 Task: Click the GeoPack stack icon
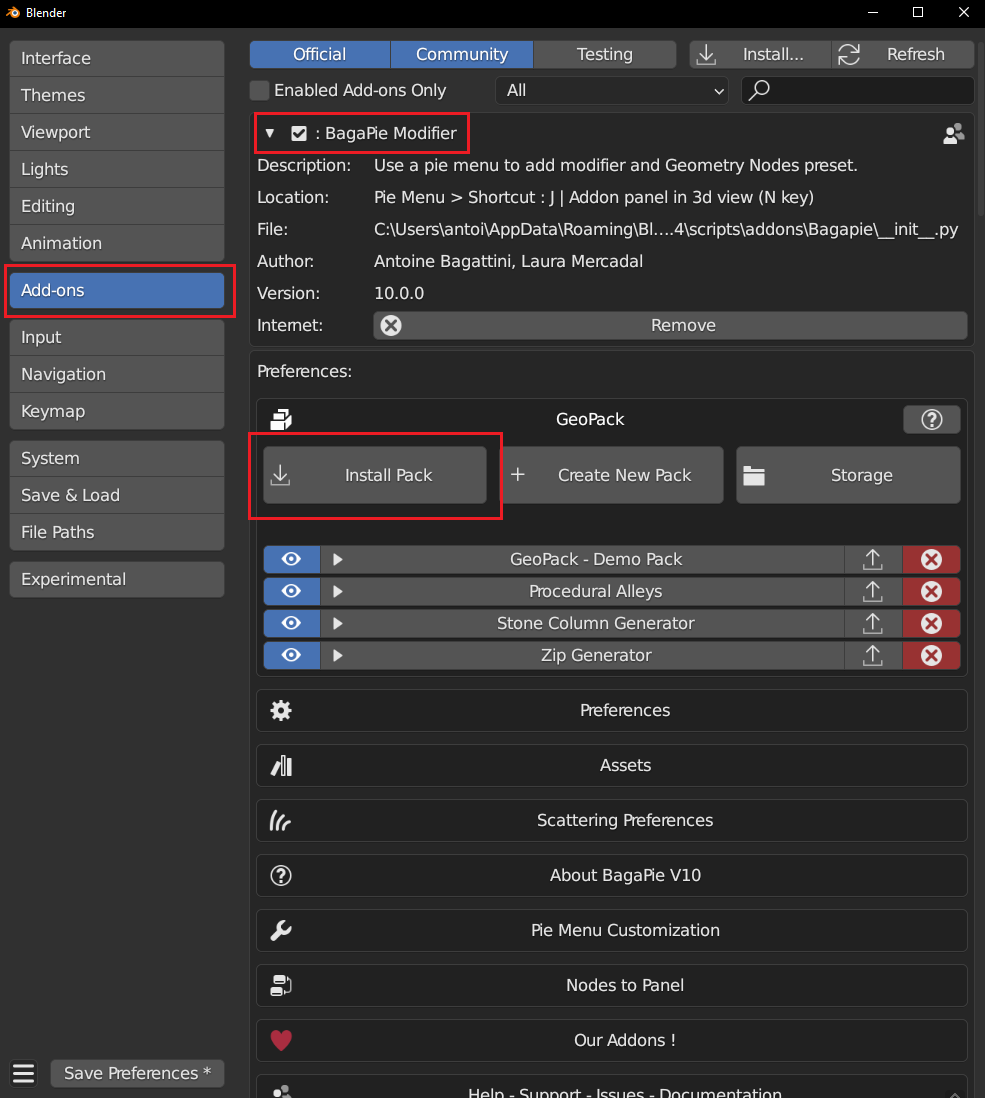click(281, 419)
